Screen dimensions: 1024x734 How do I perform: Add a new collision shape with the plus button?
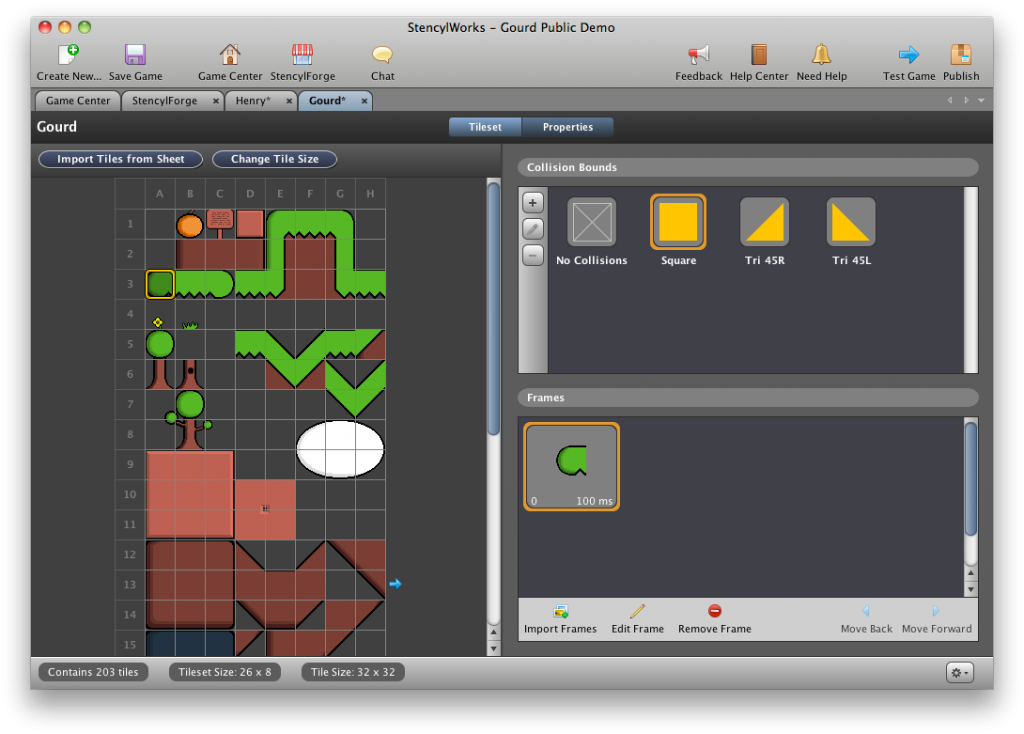pos(533,203)
